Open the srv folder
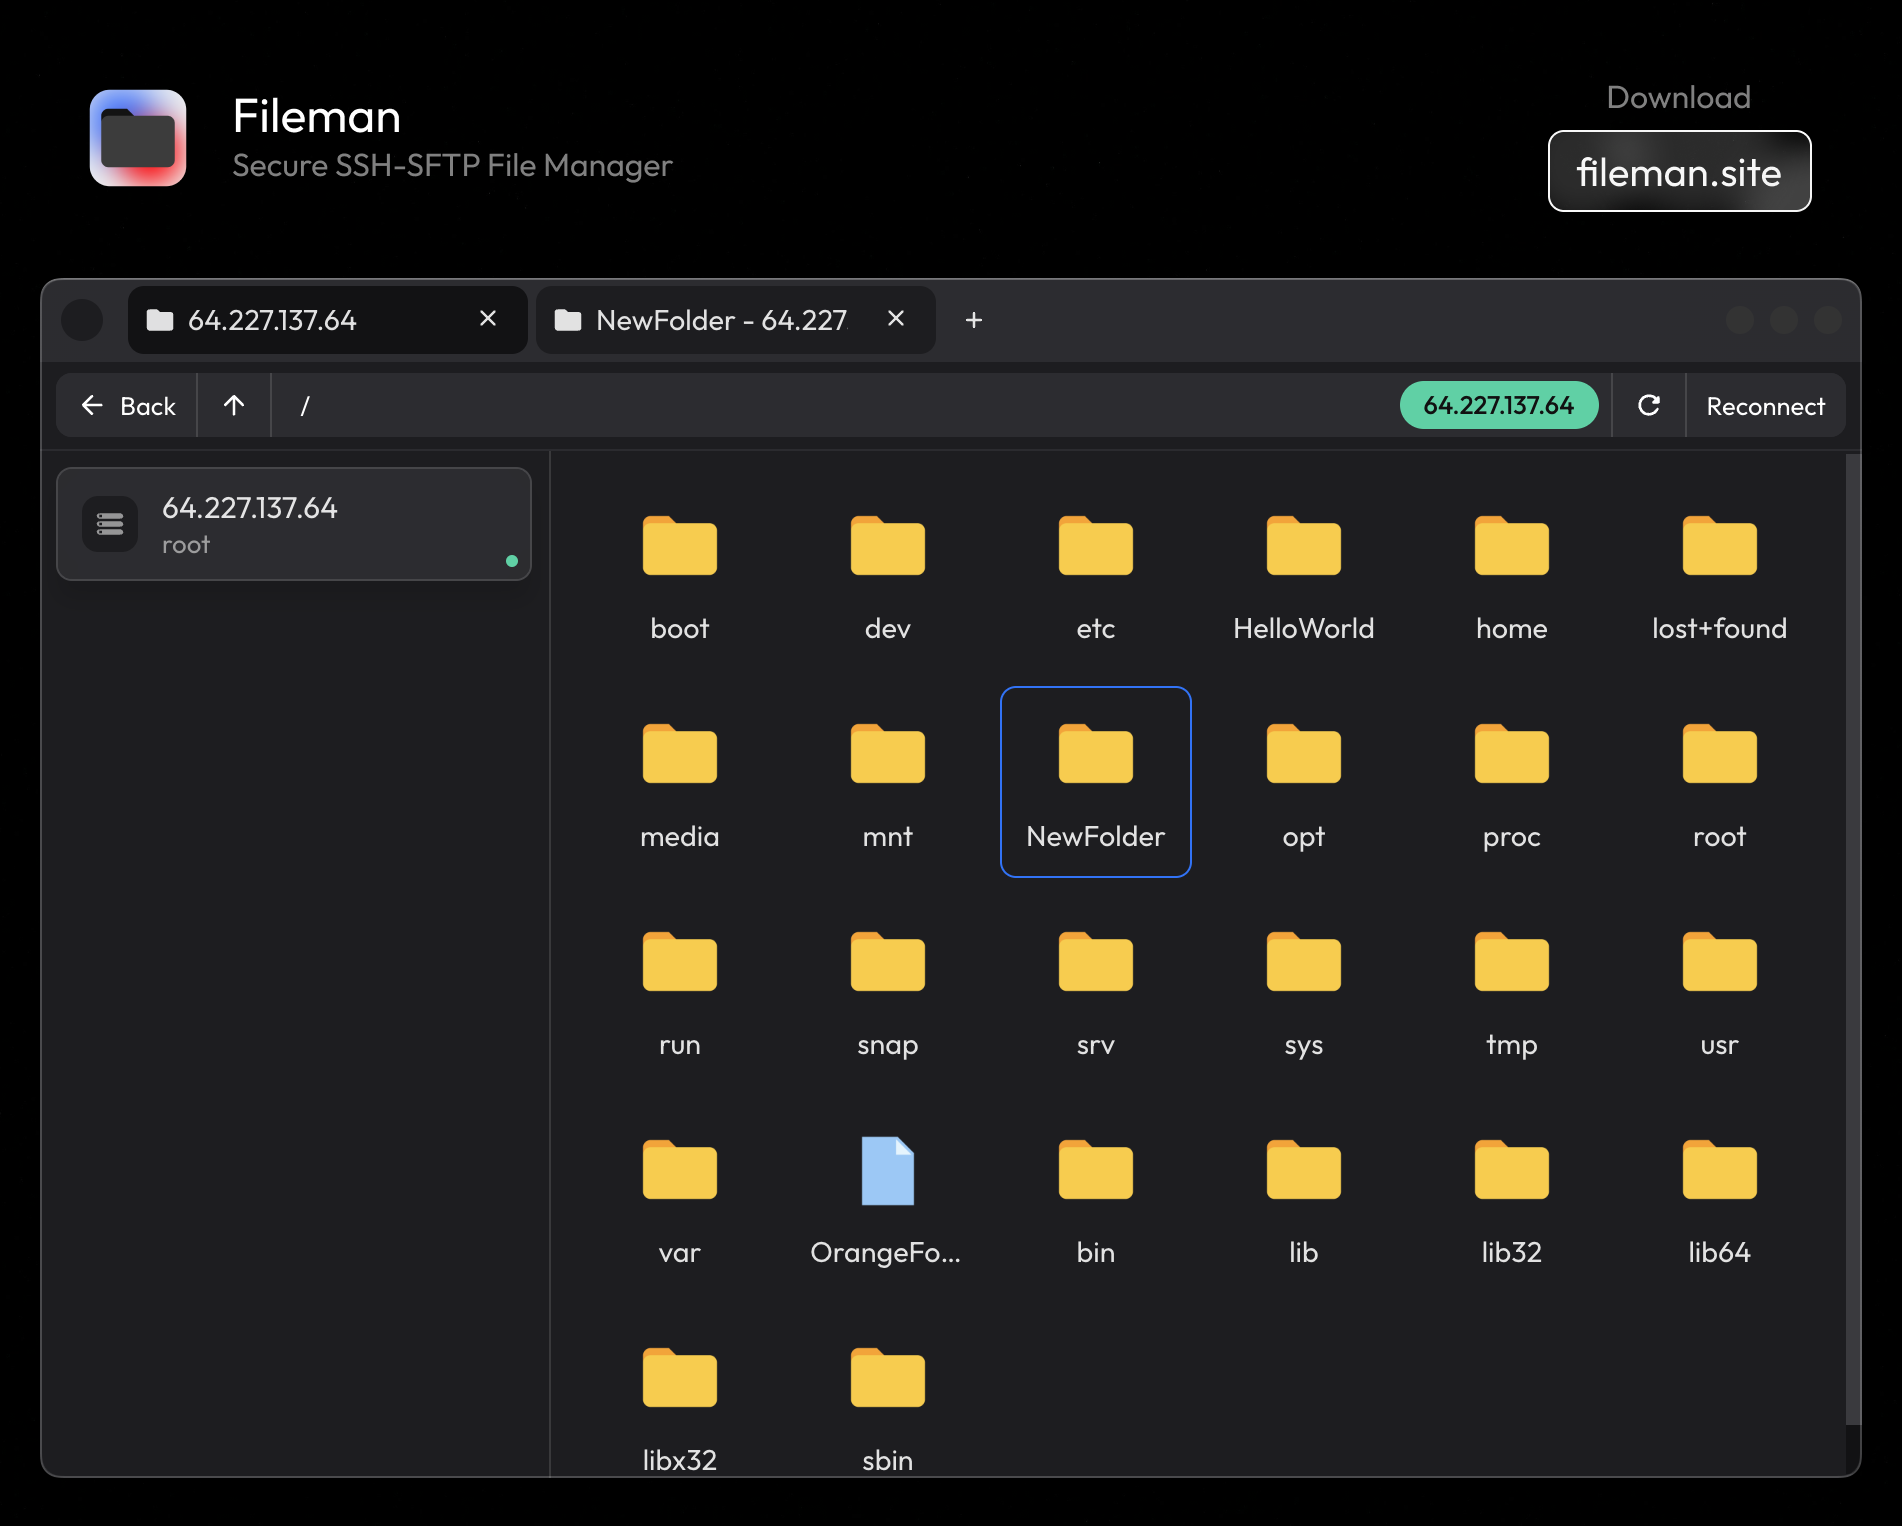The height and width of the screenshot is (1526, 1902). (x=1096, y=990)
